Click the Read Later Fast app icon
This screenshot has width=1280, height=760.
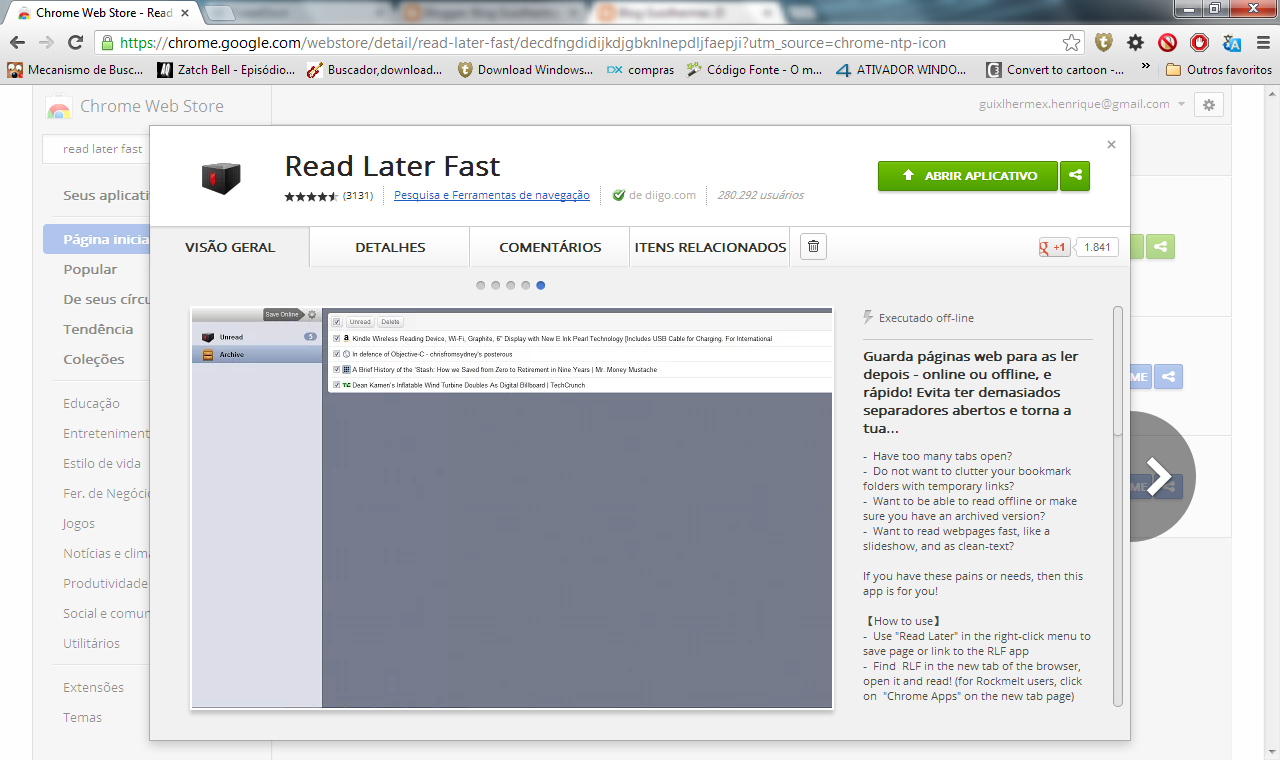click(x=220, y=178)
